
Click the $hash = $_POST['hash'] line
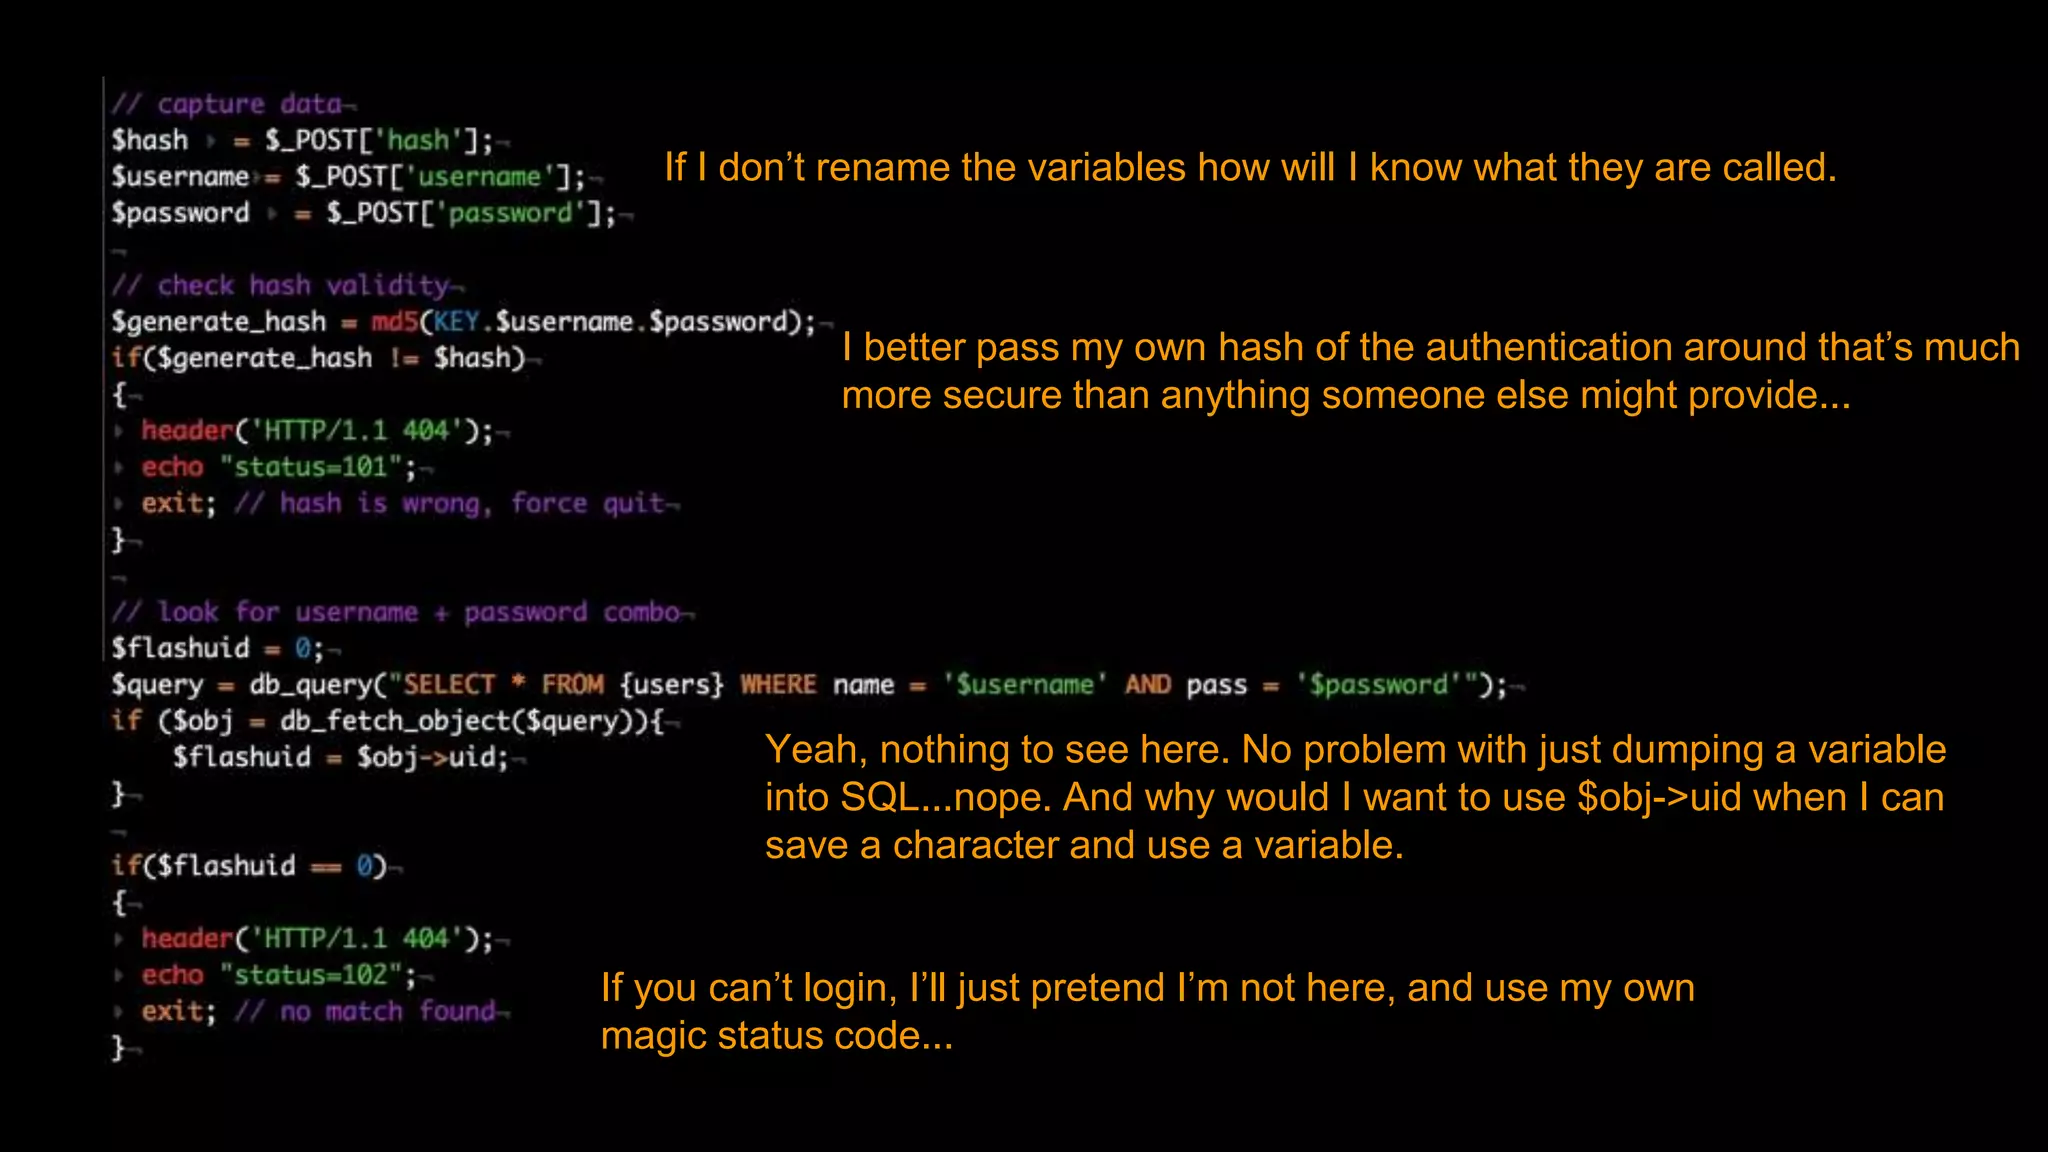click(x=303, y=140)
